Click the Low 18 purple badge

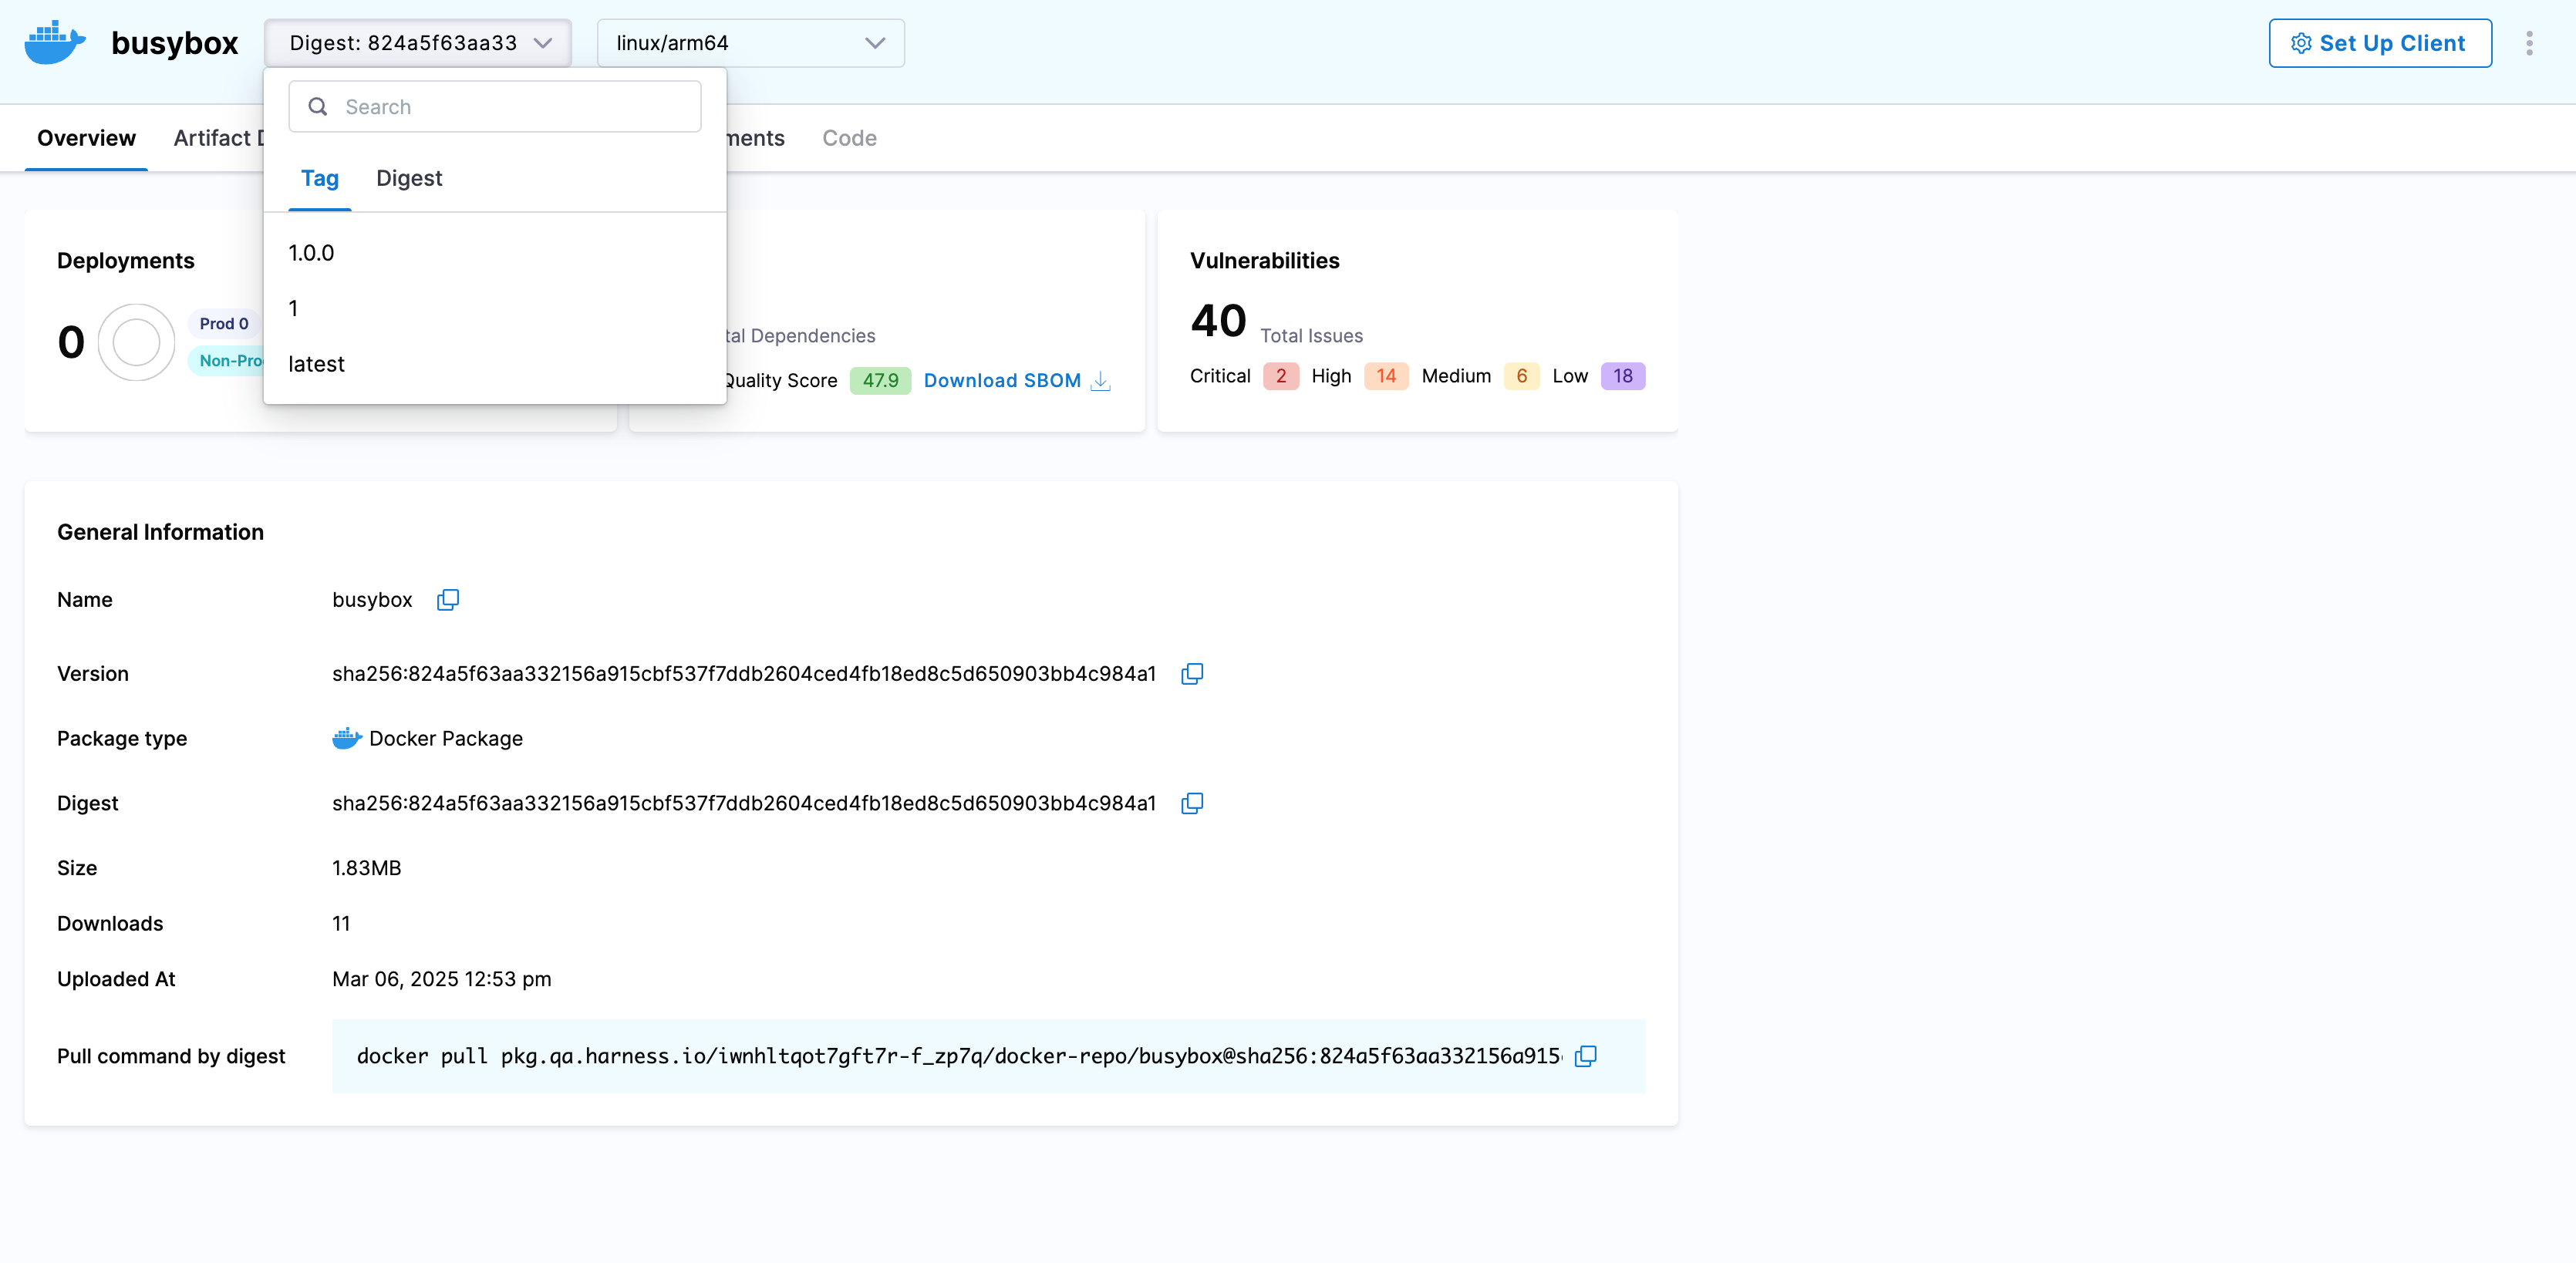point(1621,376)
